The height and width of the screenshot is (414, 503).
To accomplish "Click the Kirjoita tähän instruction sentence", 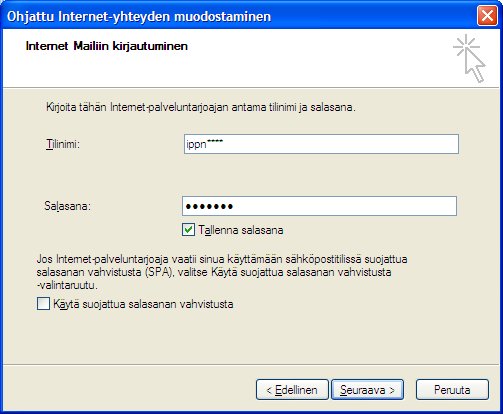I will pos(201,107).
